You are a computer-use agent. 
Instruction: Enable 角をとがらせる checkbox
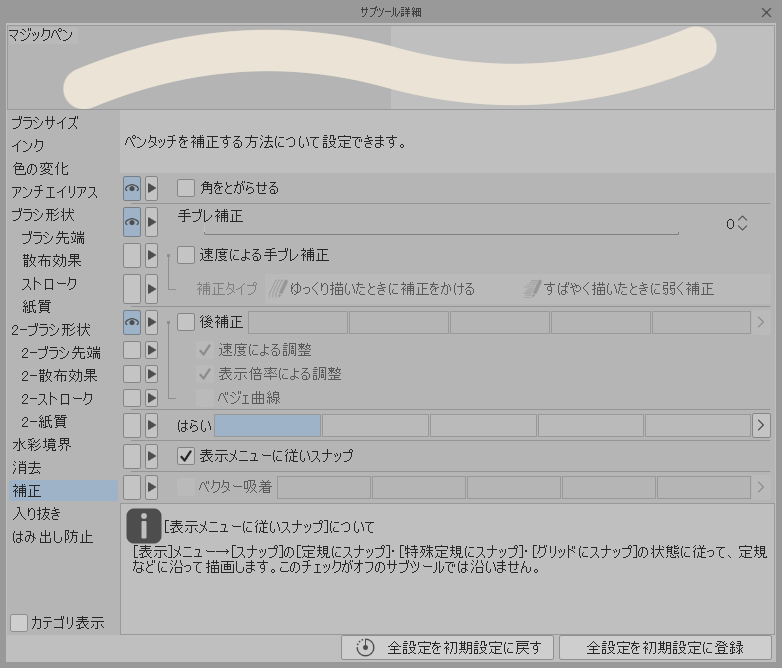pos(186,188)
